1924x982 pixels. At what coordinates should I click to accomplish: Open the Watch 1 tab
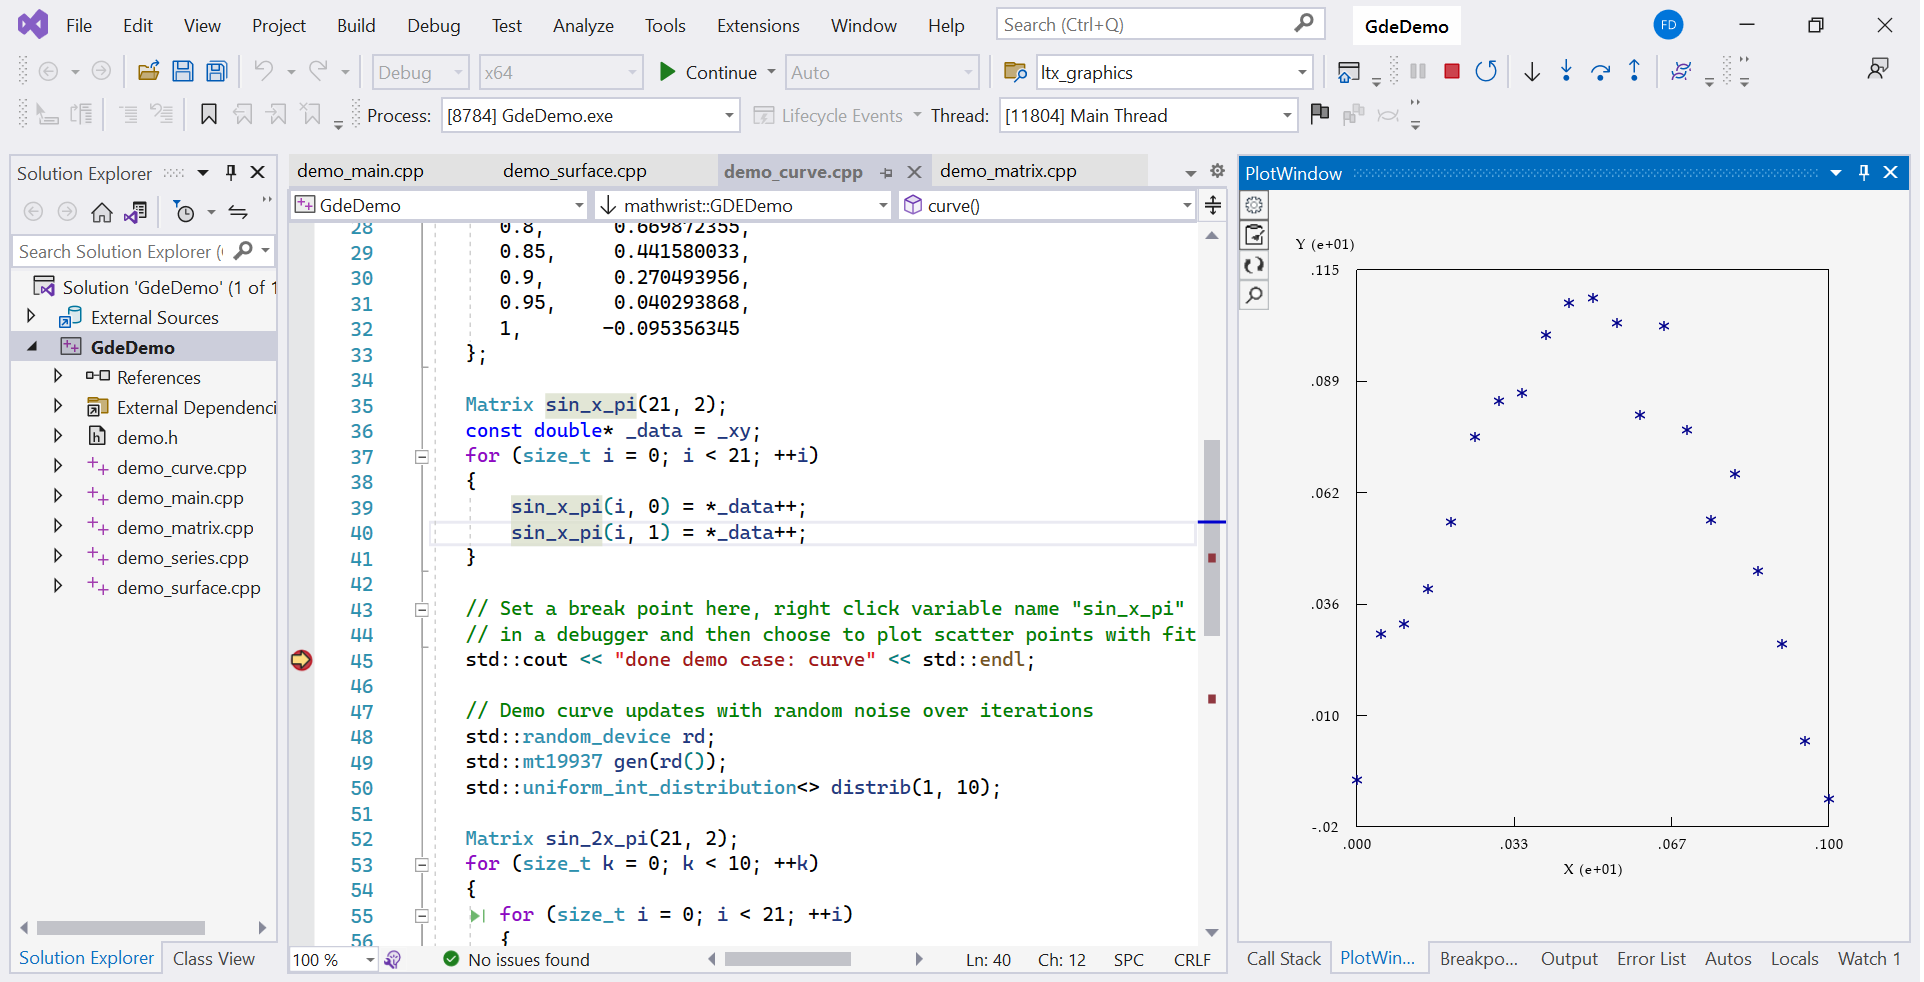(x=1869, y=958)
